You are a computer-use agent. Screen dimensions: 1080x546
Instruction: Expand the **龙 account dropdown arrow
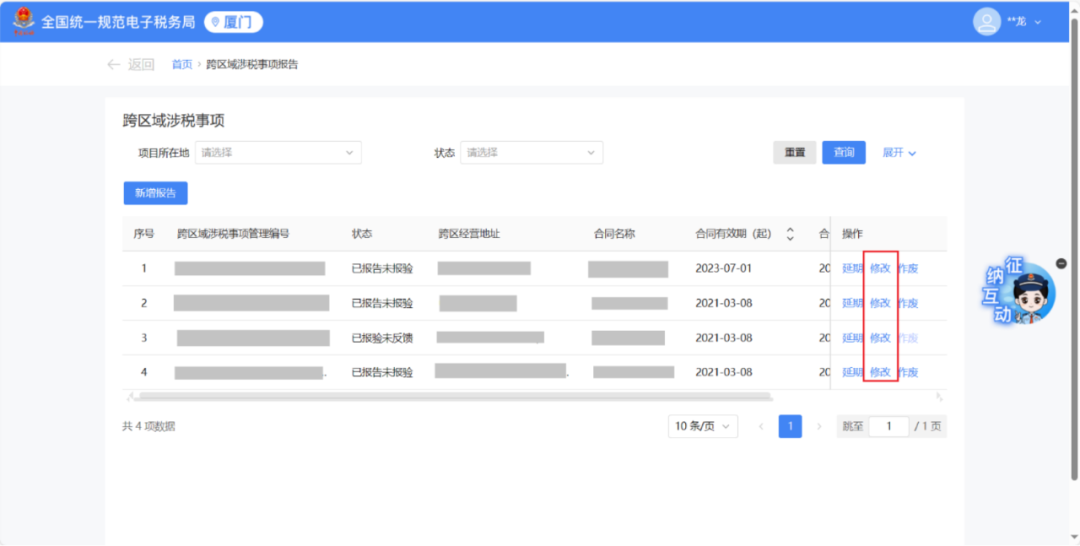1038,22
